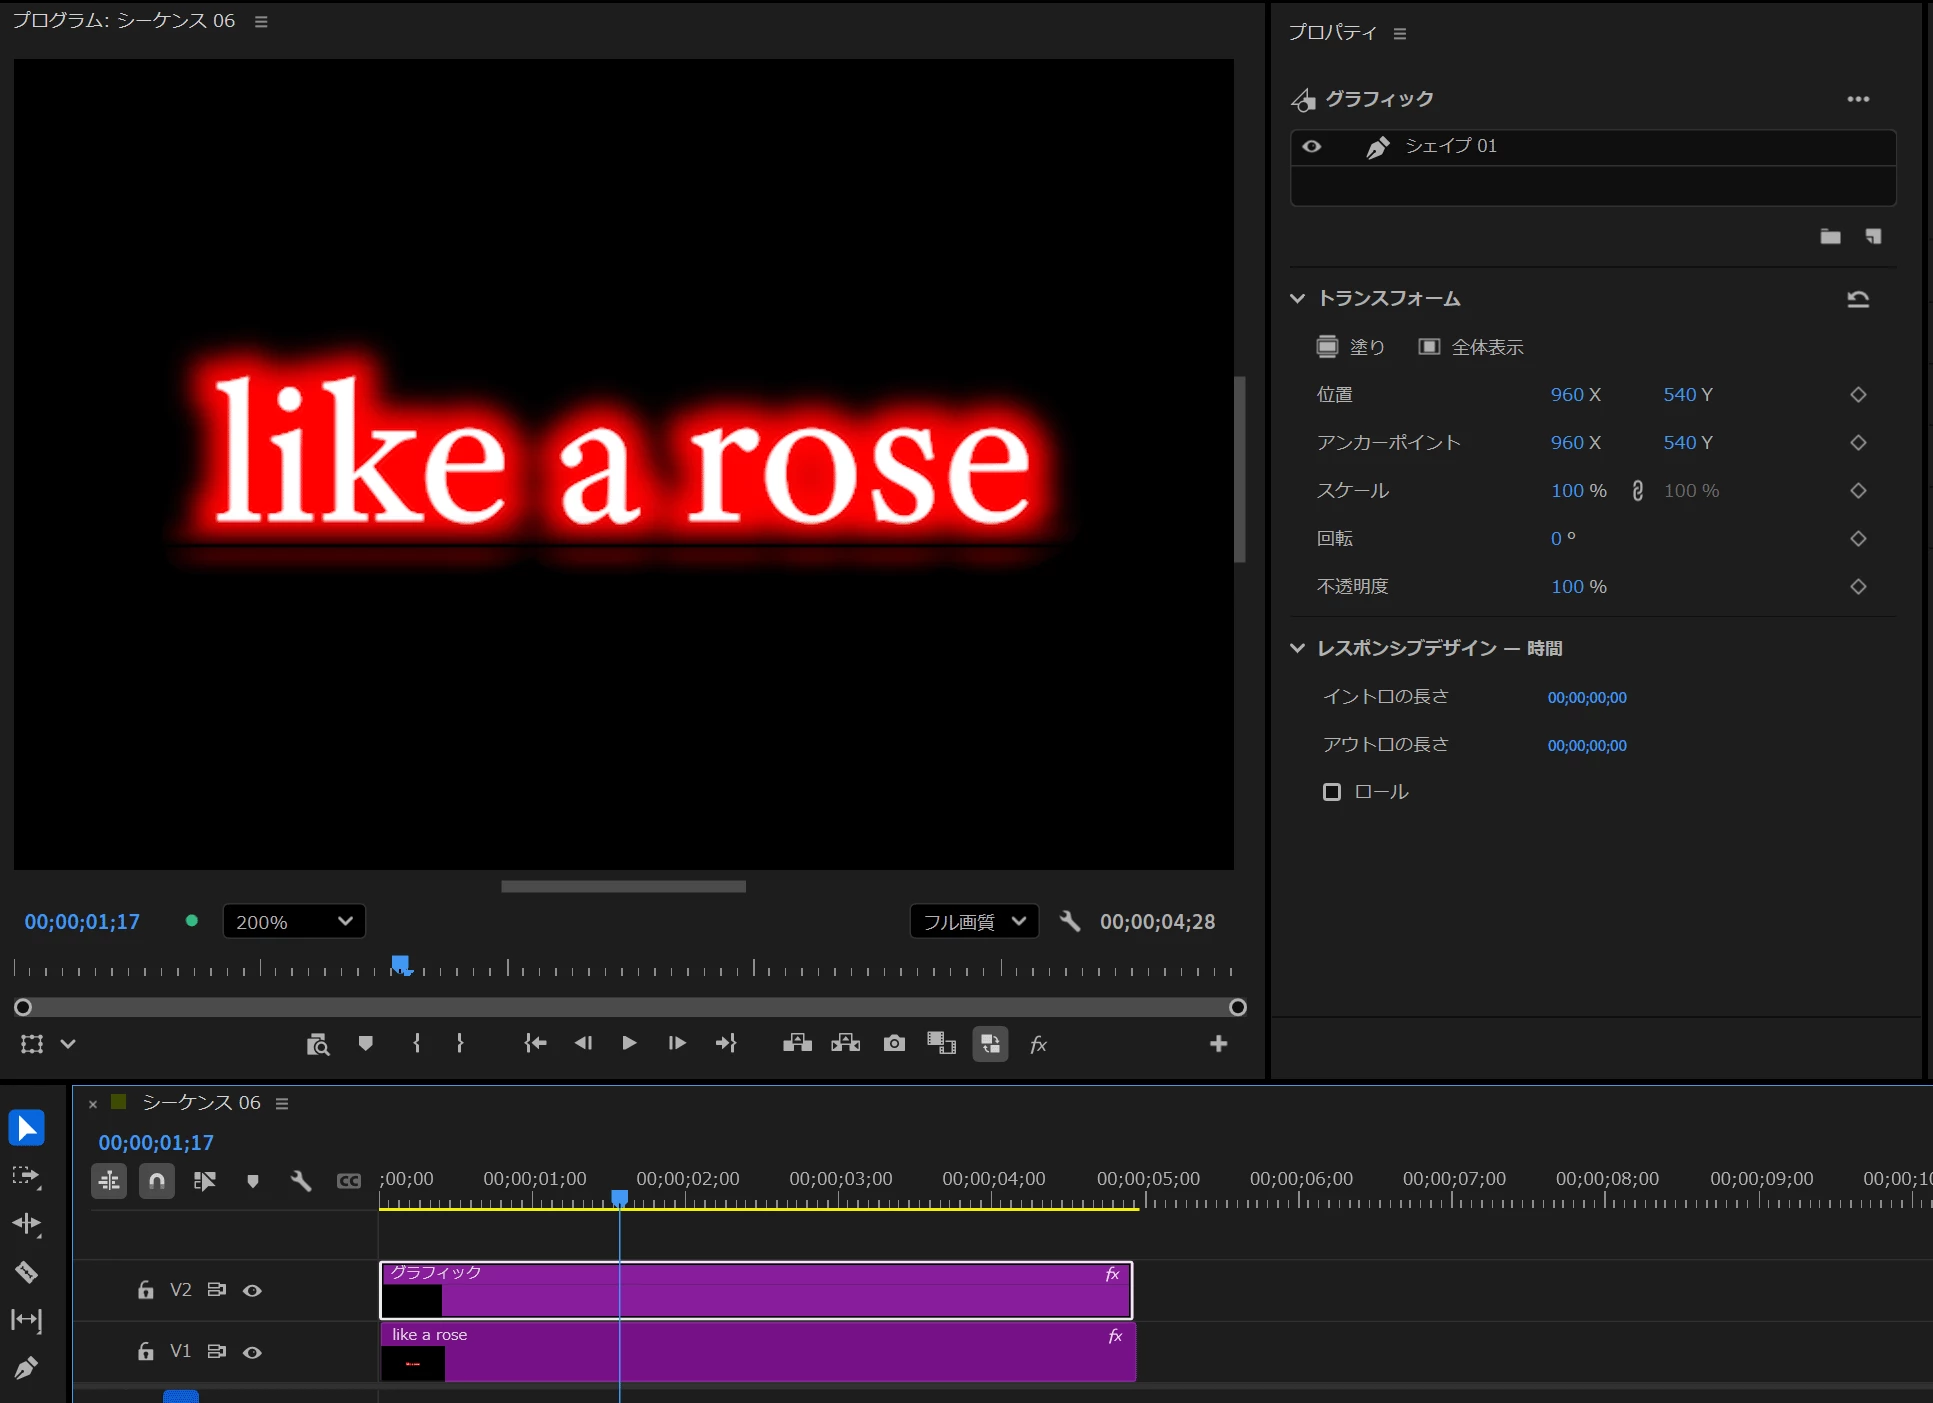Toggle scale lock link icon
1933x1403 pixels.
pos(1637,491)
